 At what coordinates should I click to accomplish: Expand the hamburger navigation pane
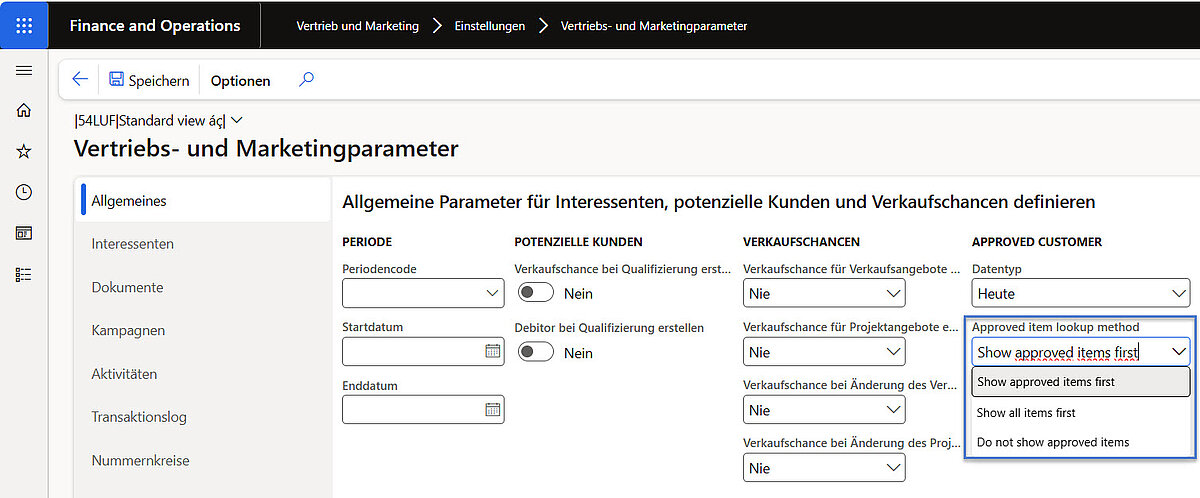(24, 71)
